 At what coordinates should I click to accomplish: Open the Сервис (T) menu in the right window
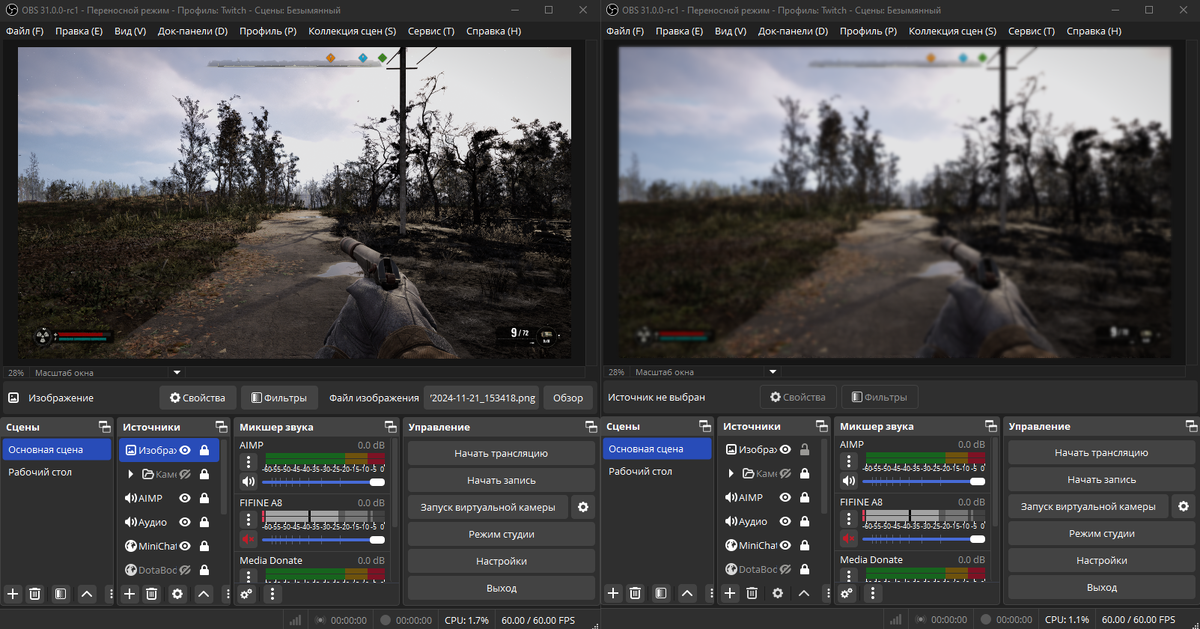1031,31
